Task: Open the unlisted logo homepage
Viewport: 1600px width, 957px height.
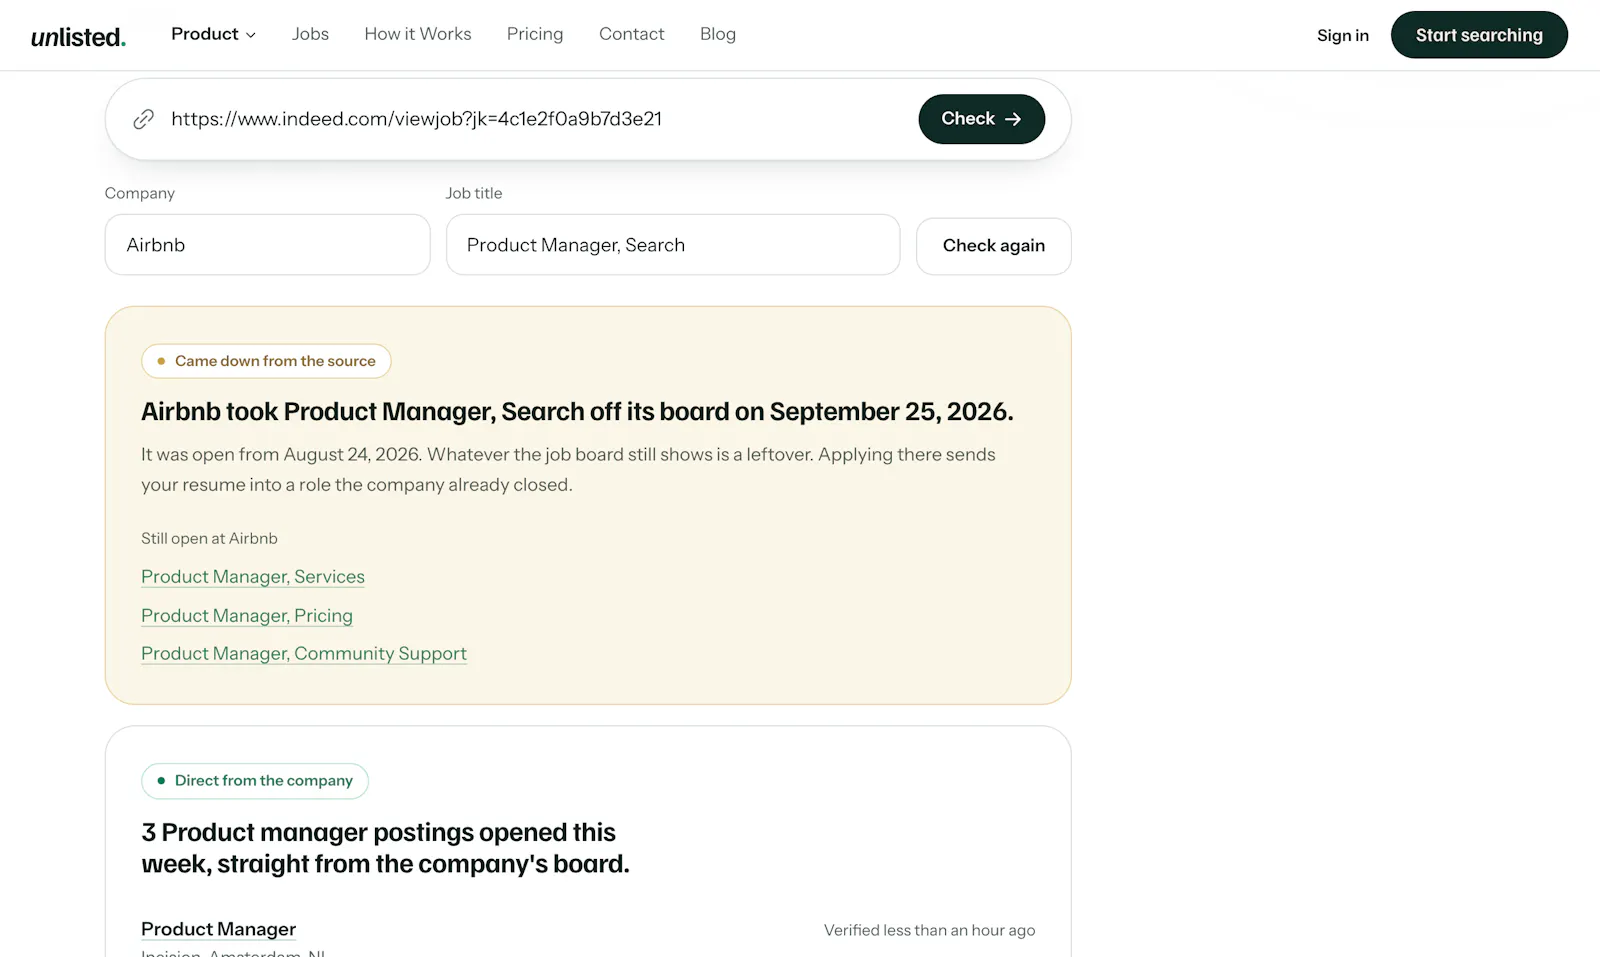Action: (78, 37)
